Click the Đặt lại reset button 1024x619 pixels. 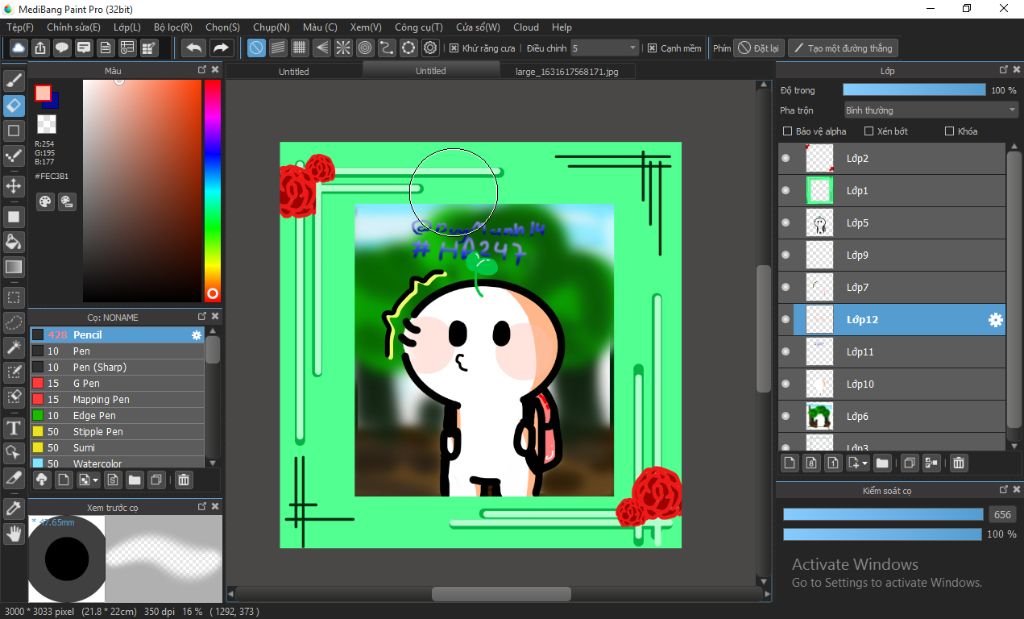coord(759,48)
